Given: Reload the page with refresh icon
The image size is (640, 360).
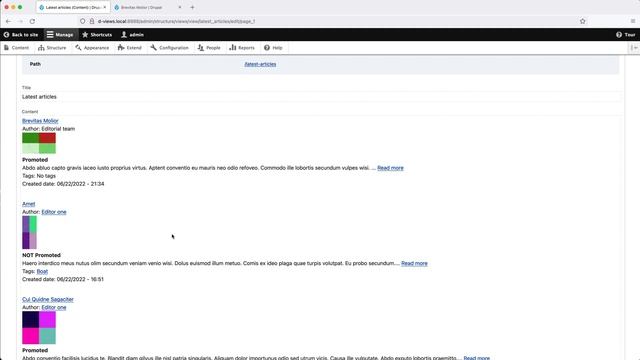Looking at the screenshot, I should point(32,21).
